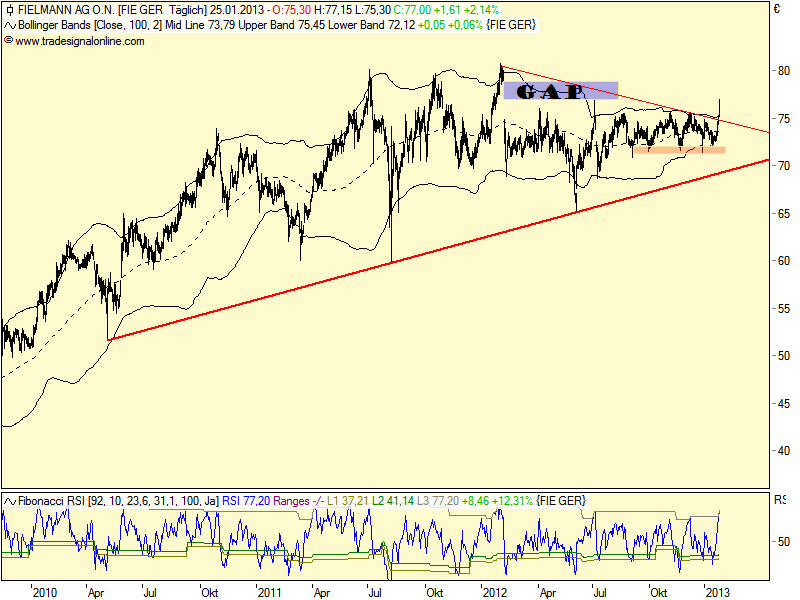Click the Bollinger Bands line icon
This screenshot has width=800, height=600.
pyautogui.click(x=8, y=25)
